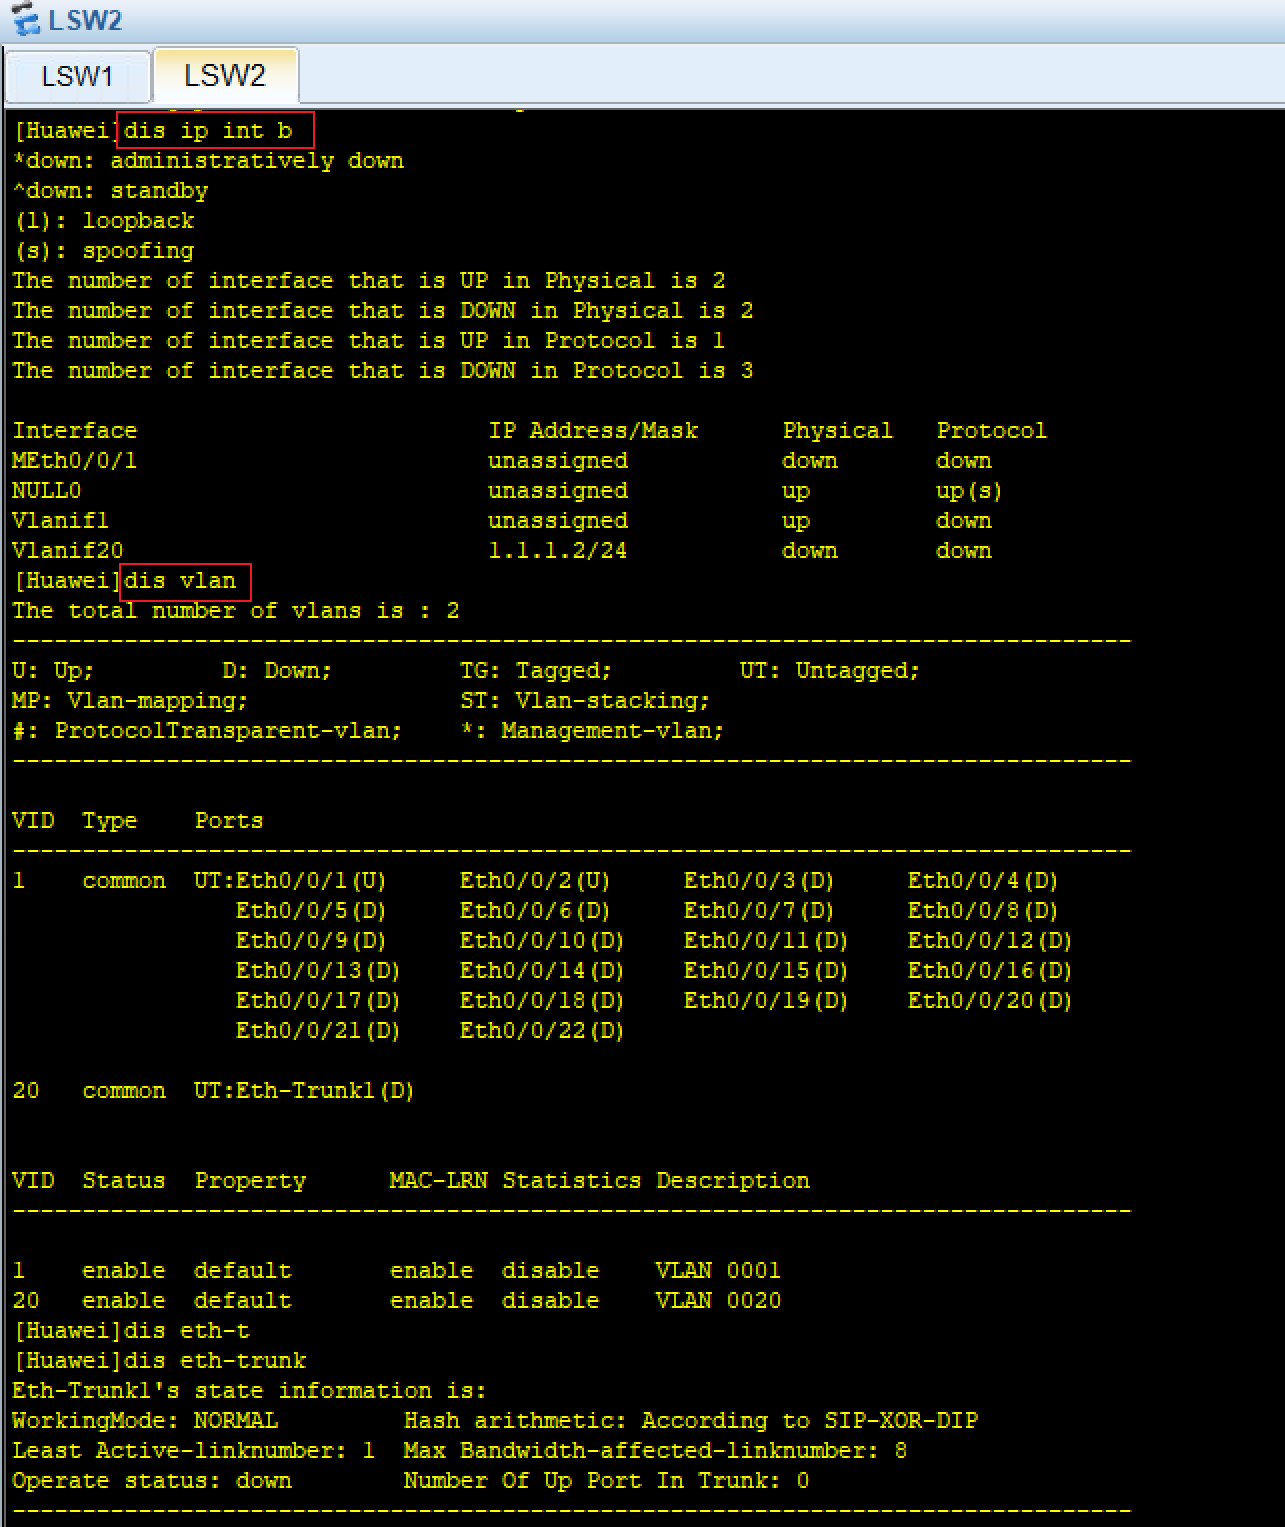Click the 'Protocol' column header
Viewport: 1285px width, 1527px height.
[x=992, y=431]
